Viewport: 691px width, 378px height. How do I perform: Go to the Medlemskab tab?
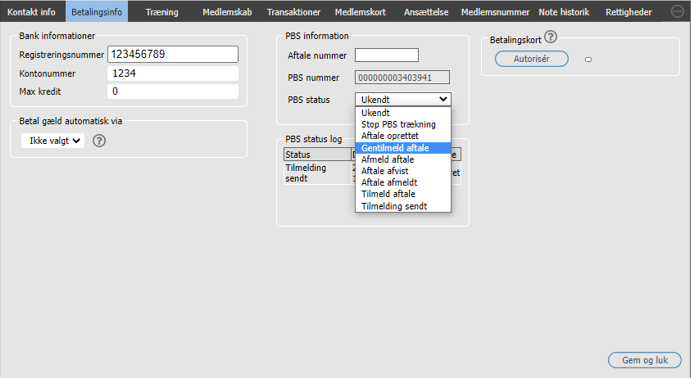click(227, 12)
